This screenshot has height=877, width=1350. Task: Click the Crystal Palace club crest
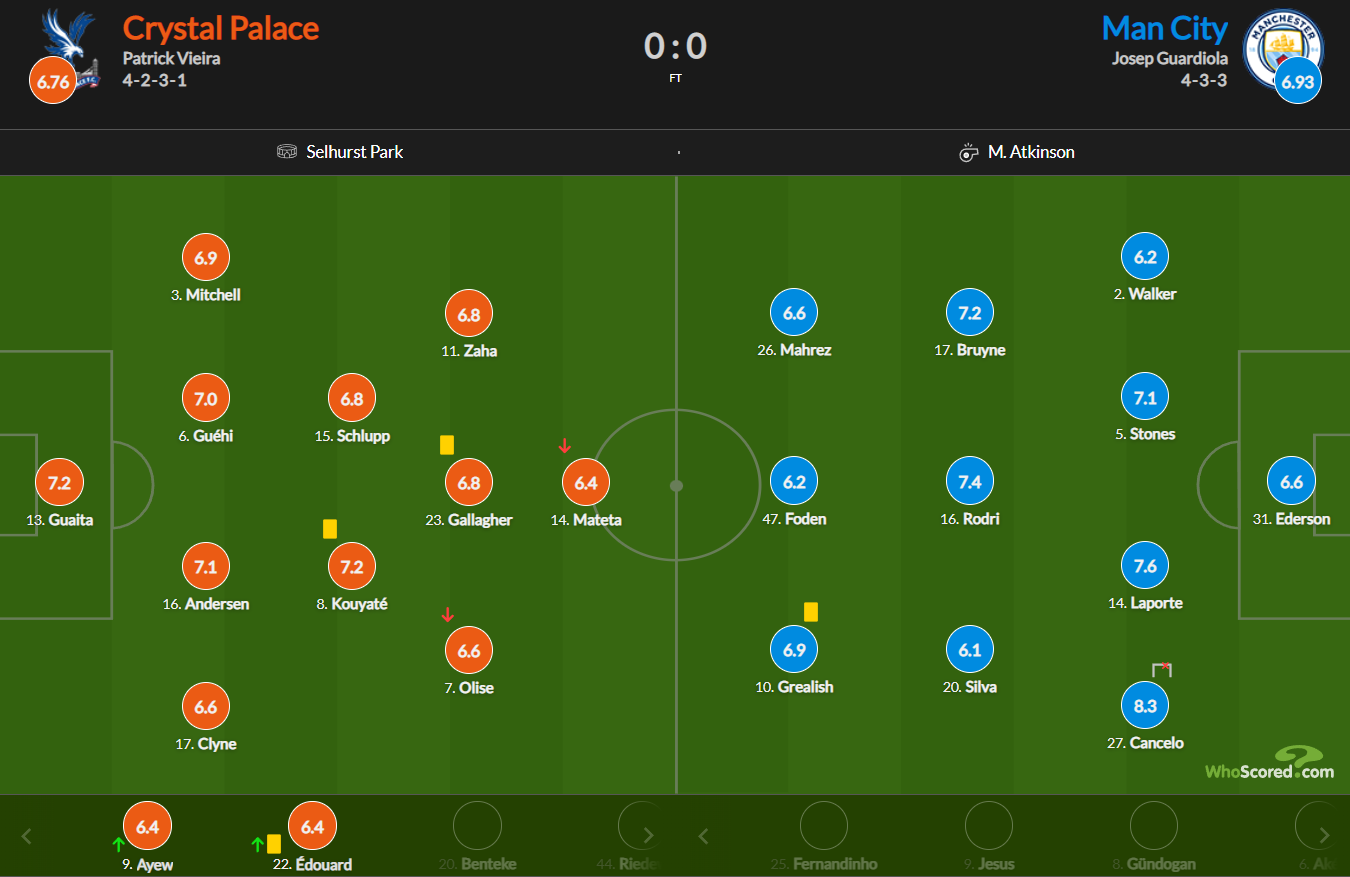[x=68, y=48]
